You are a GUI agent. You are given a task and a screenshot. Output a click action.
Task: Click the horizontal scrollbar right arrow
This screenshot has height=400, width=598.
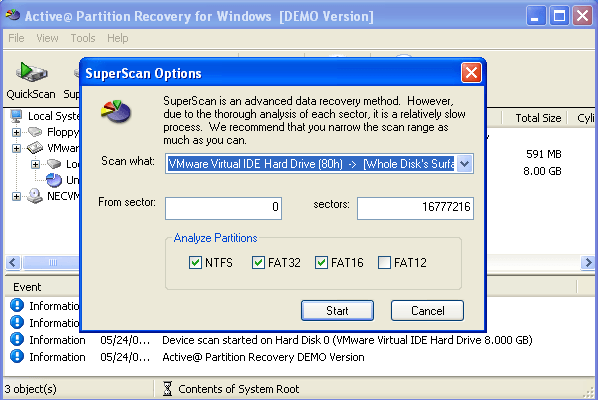(x=588, y=262)
